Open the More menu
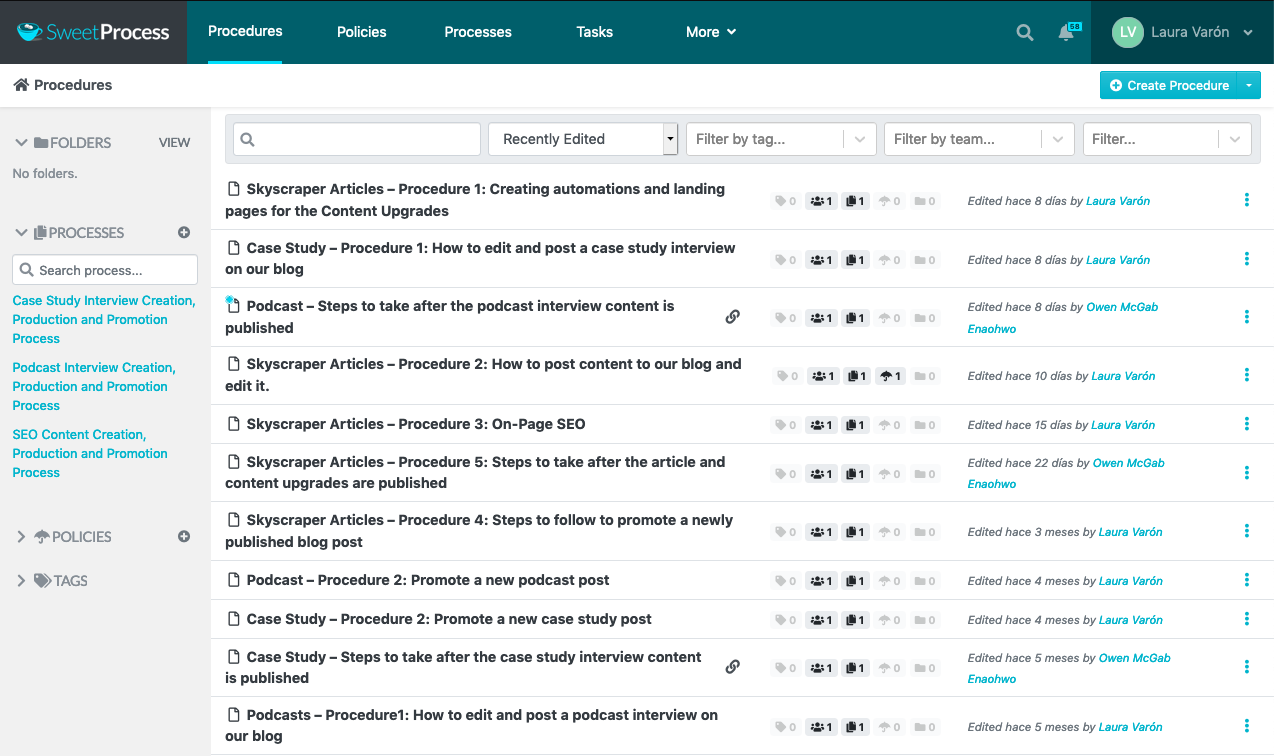The image size is (1274, 756). click(x=710, y=31)
